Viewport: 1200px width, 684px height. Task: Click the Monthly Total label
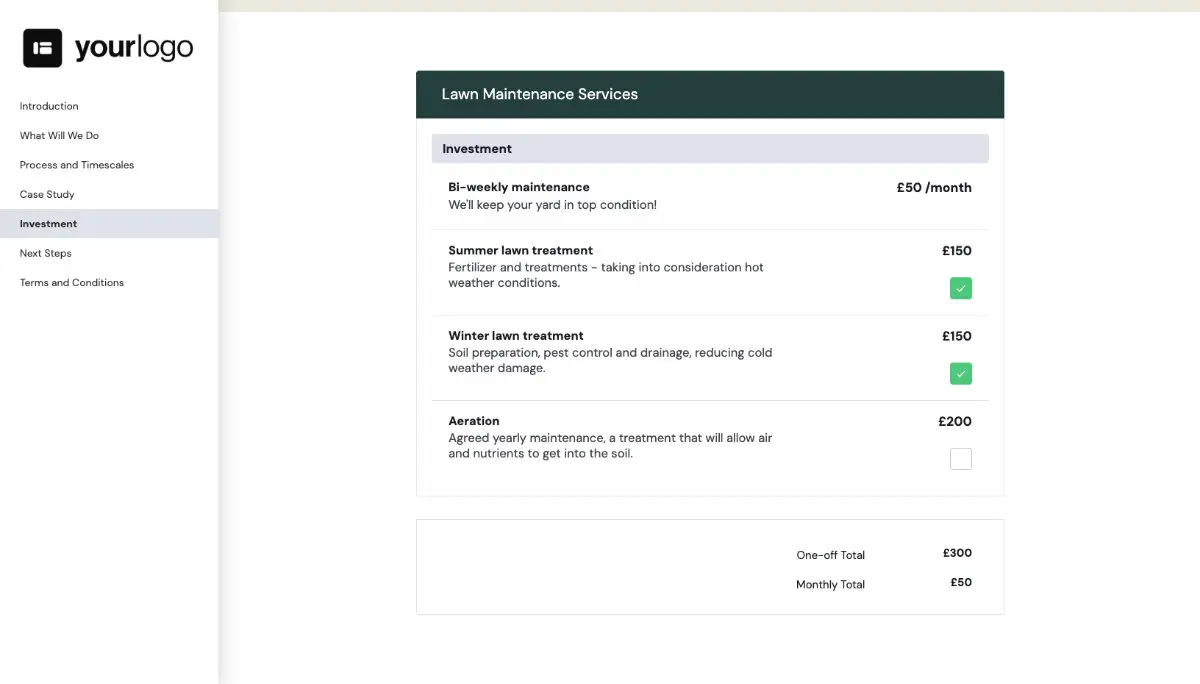tap(830, 584)
